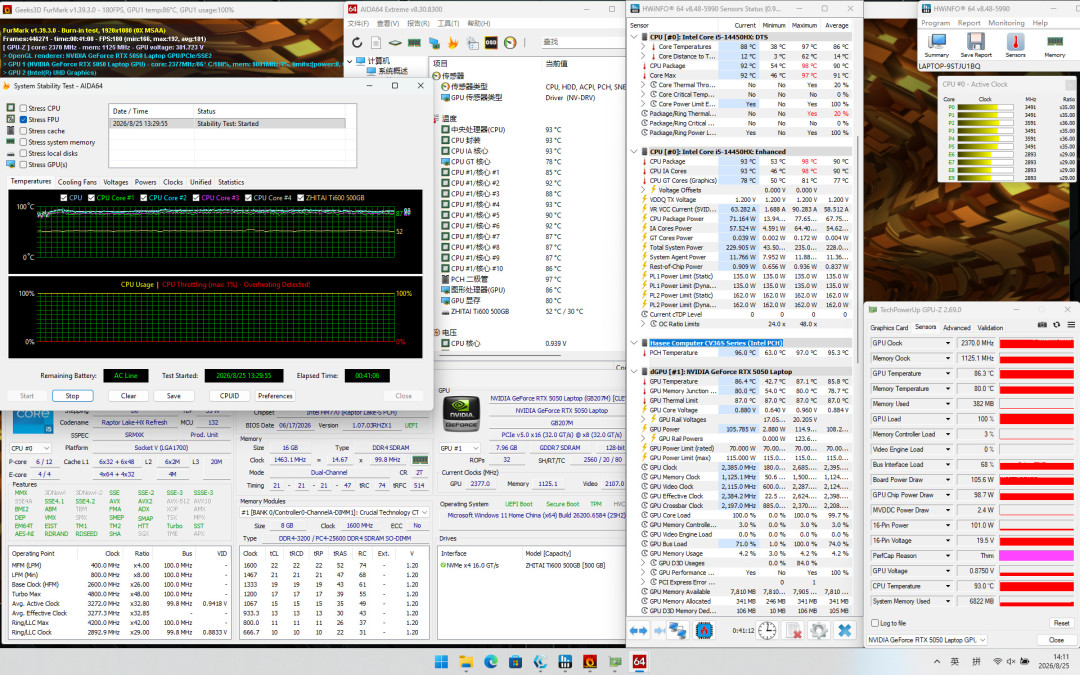Viewport: 1080px width, 675px height.
Task: Open Windows Start button
Action: [442, 662]
